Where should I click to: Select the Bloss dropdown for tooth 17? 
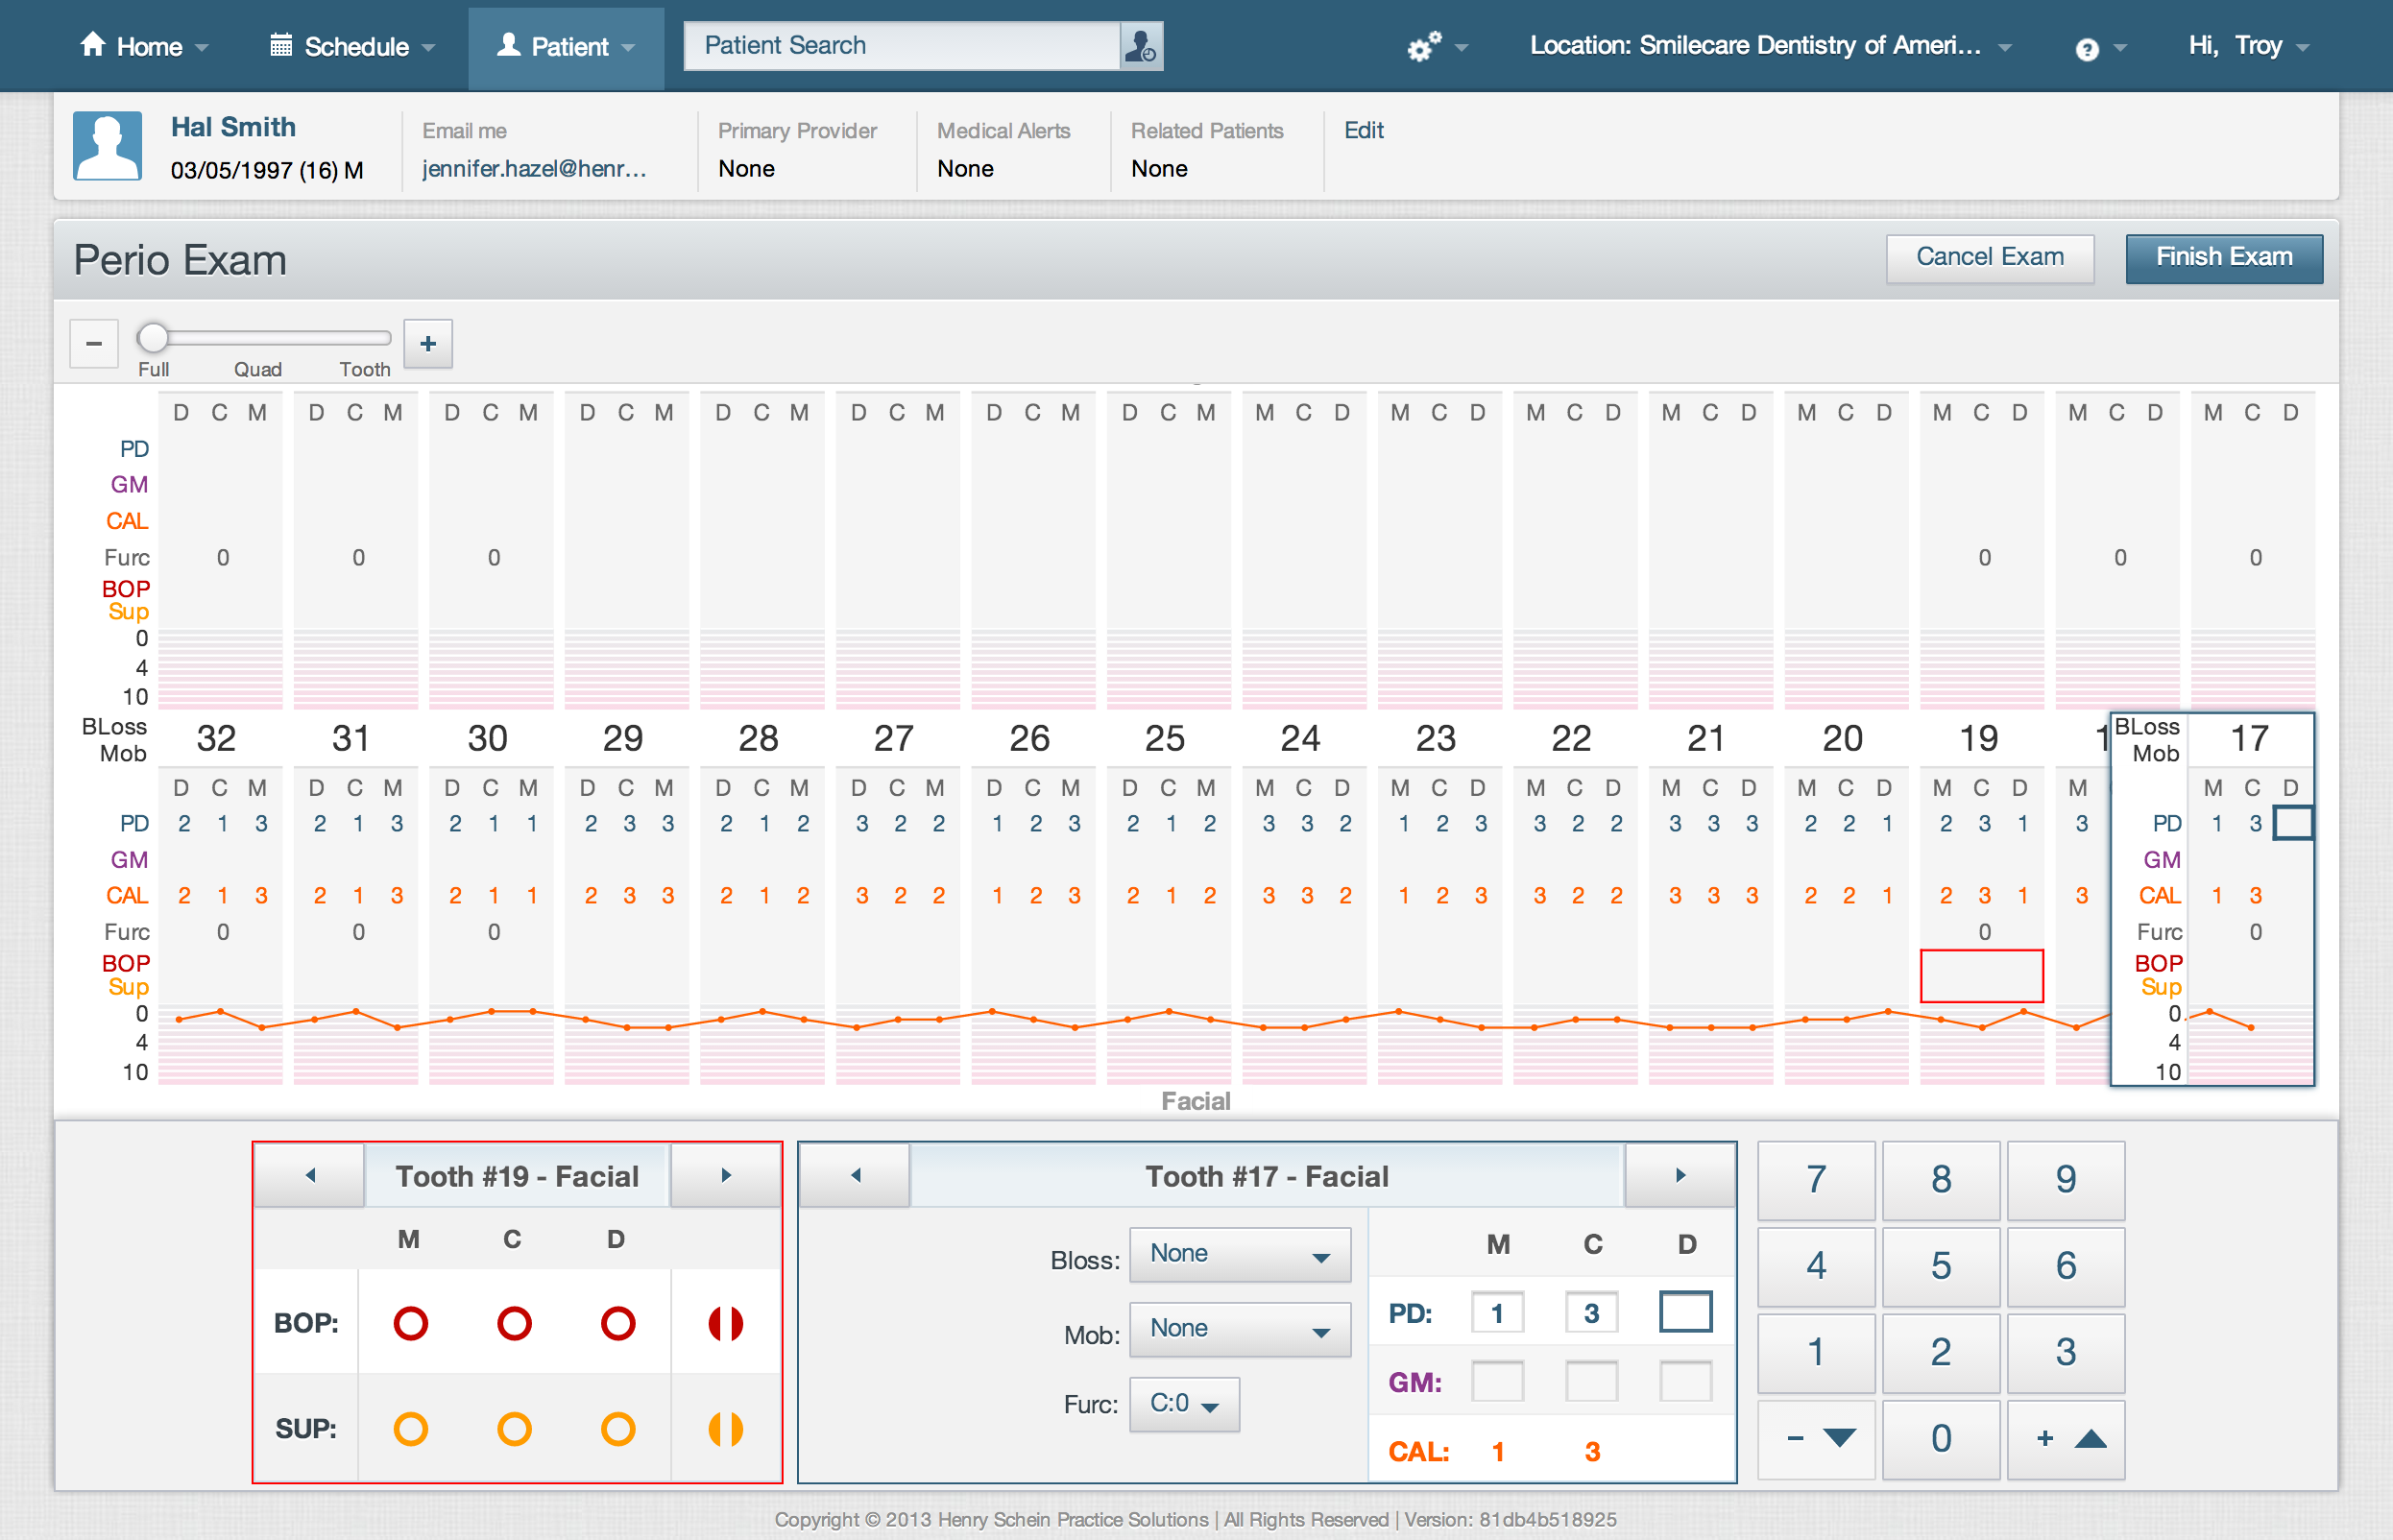click(x=1237, y=1254)
